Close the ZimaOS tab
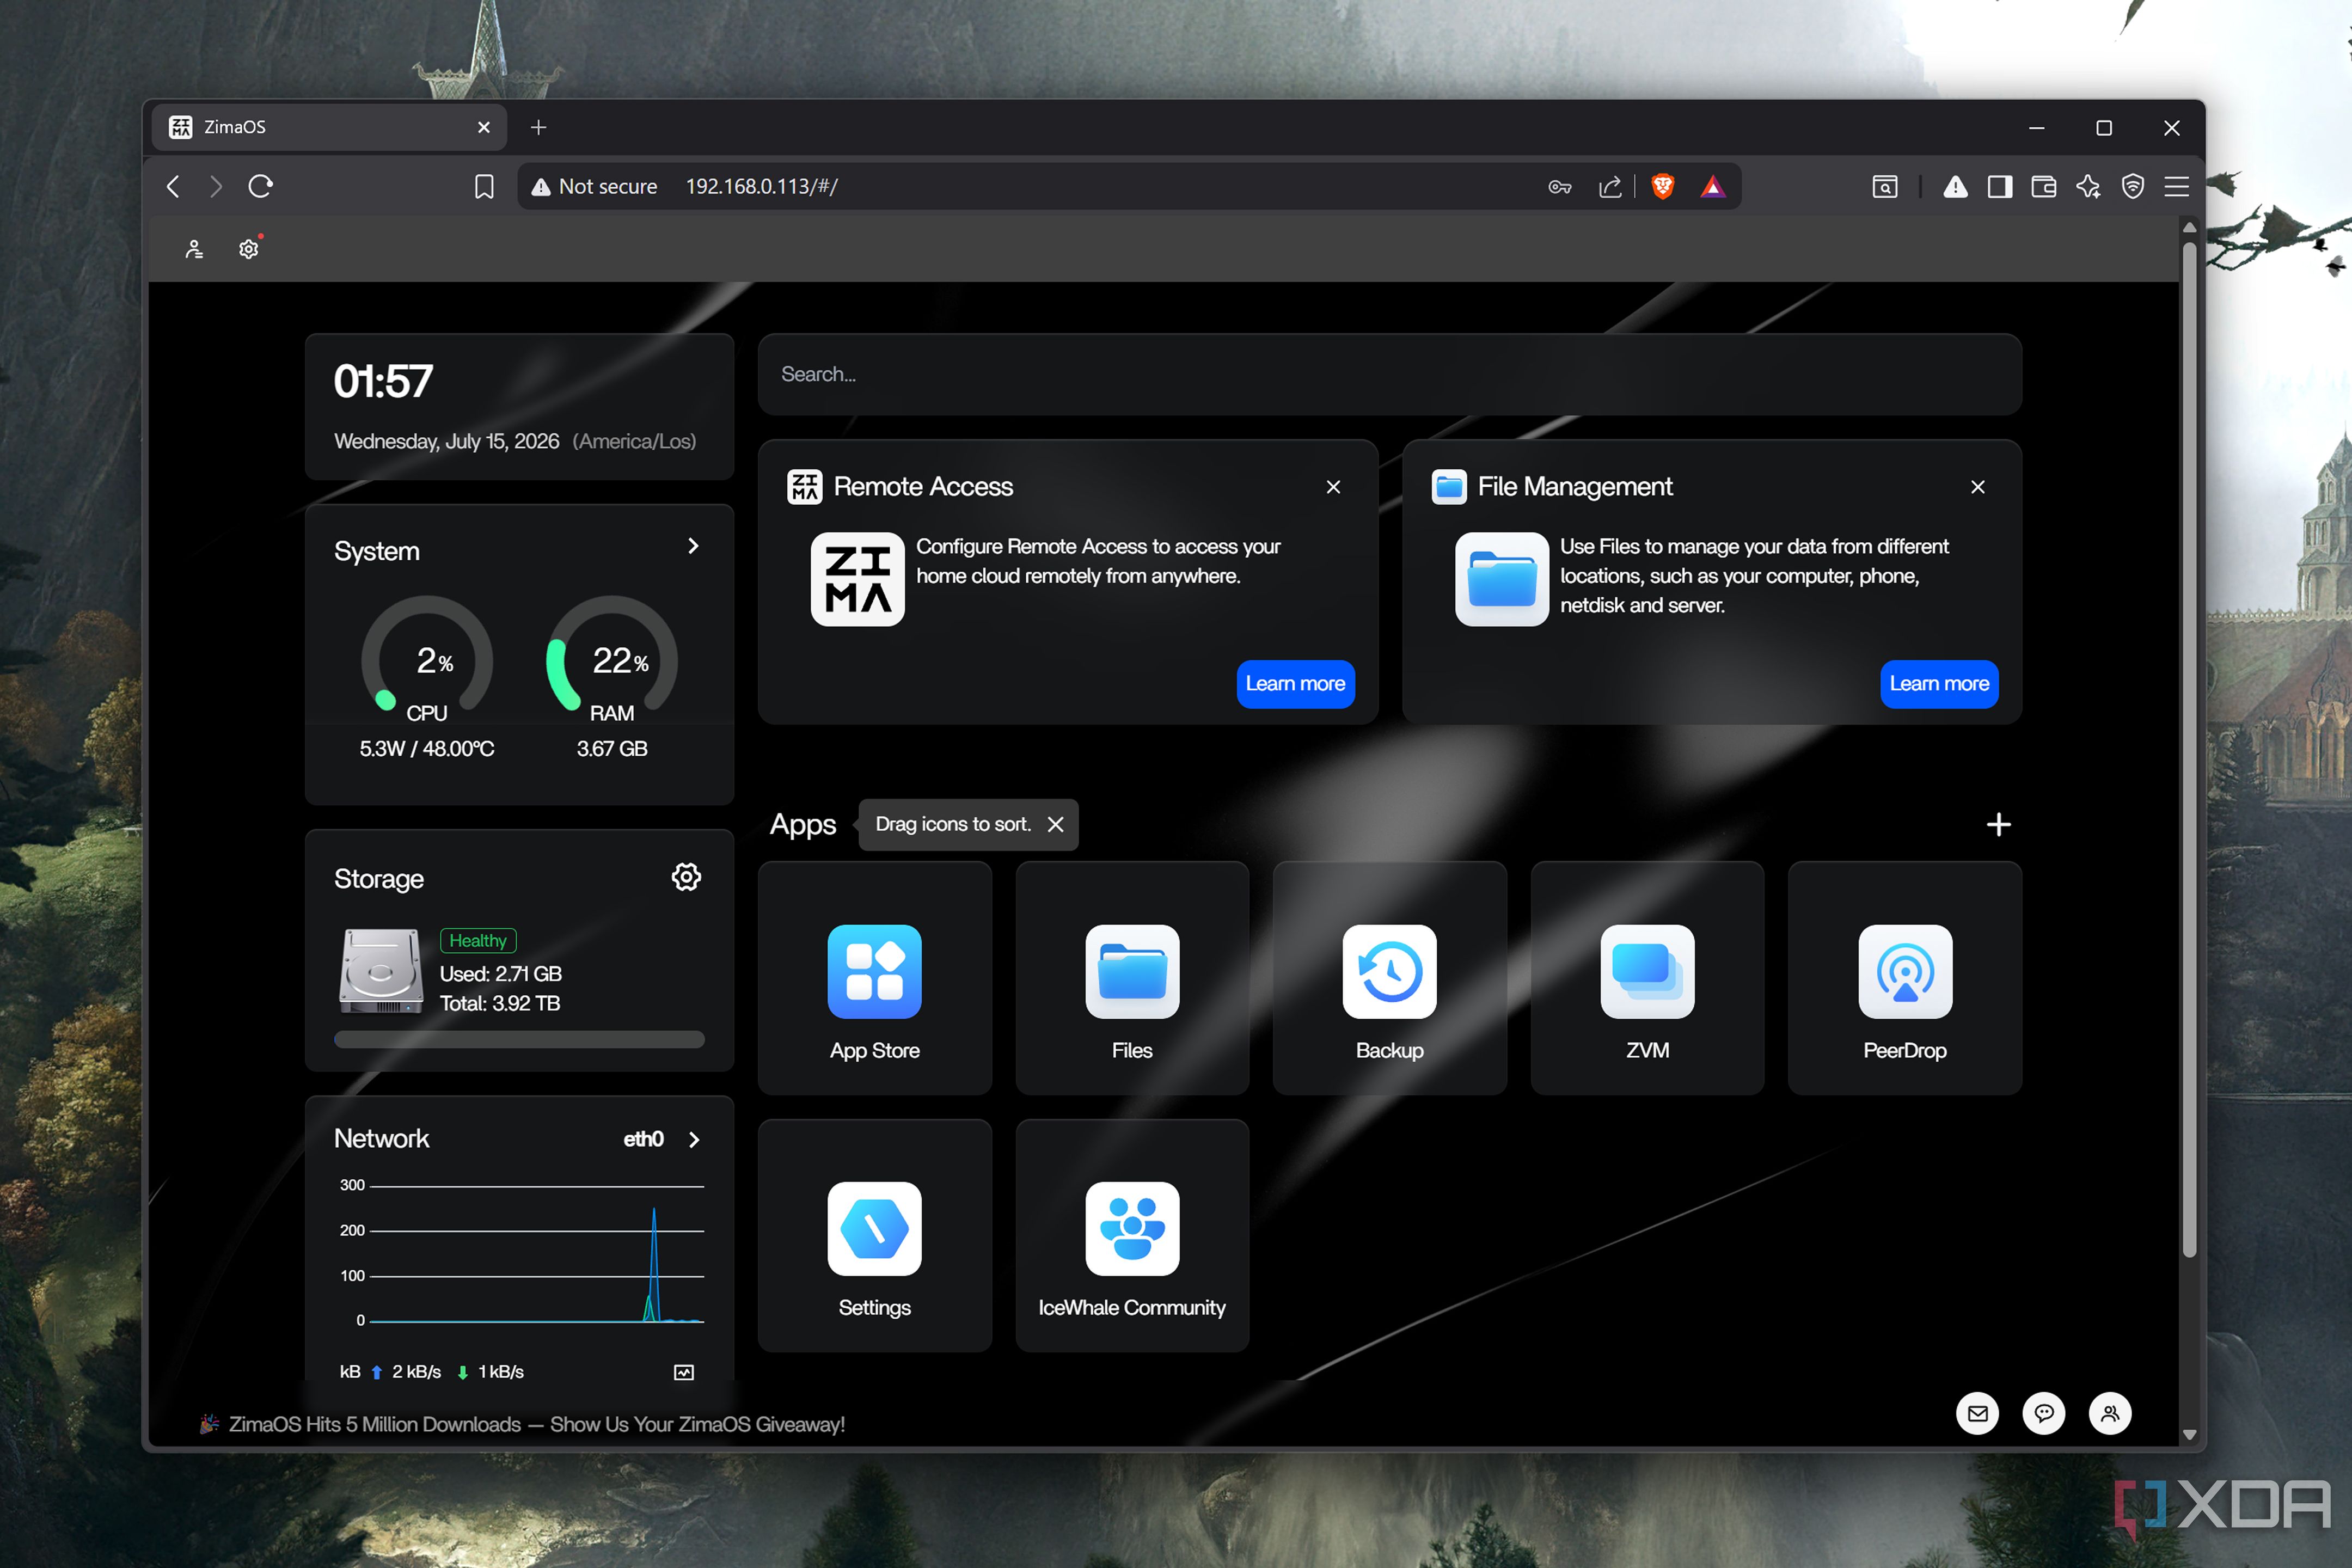This screenshot has width=2352, height=1568. (x=483, y=127)
